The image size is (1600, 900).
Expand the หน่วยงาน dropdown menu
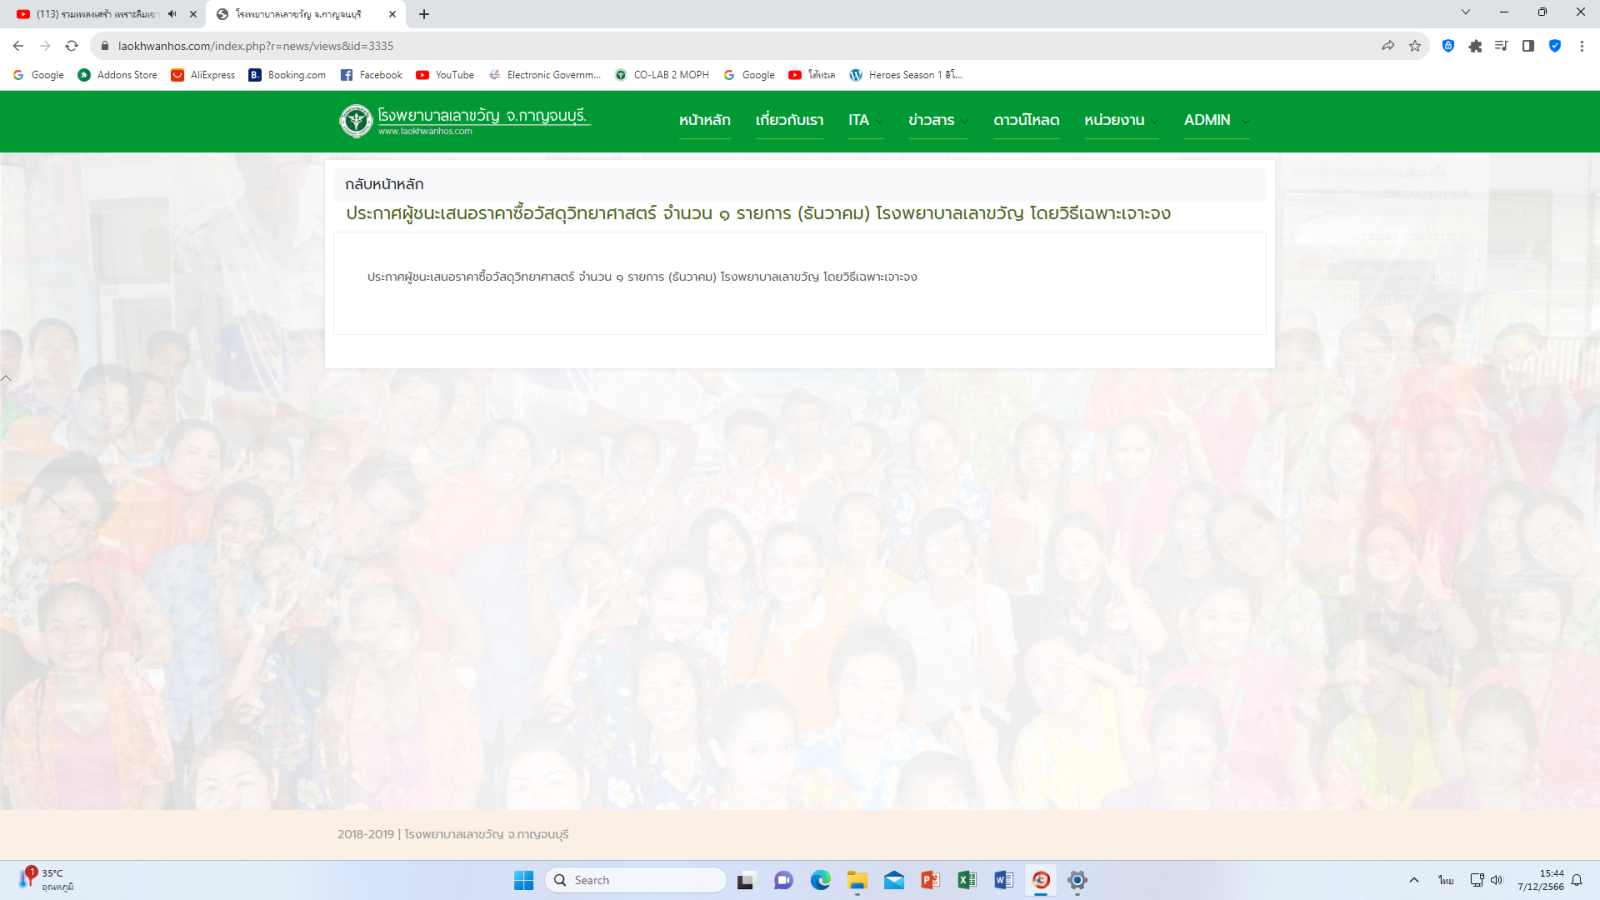pos(1121,120)
